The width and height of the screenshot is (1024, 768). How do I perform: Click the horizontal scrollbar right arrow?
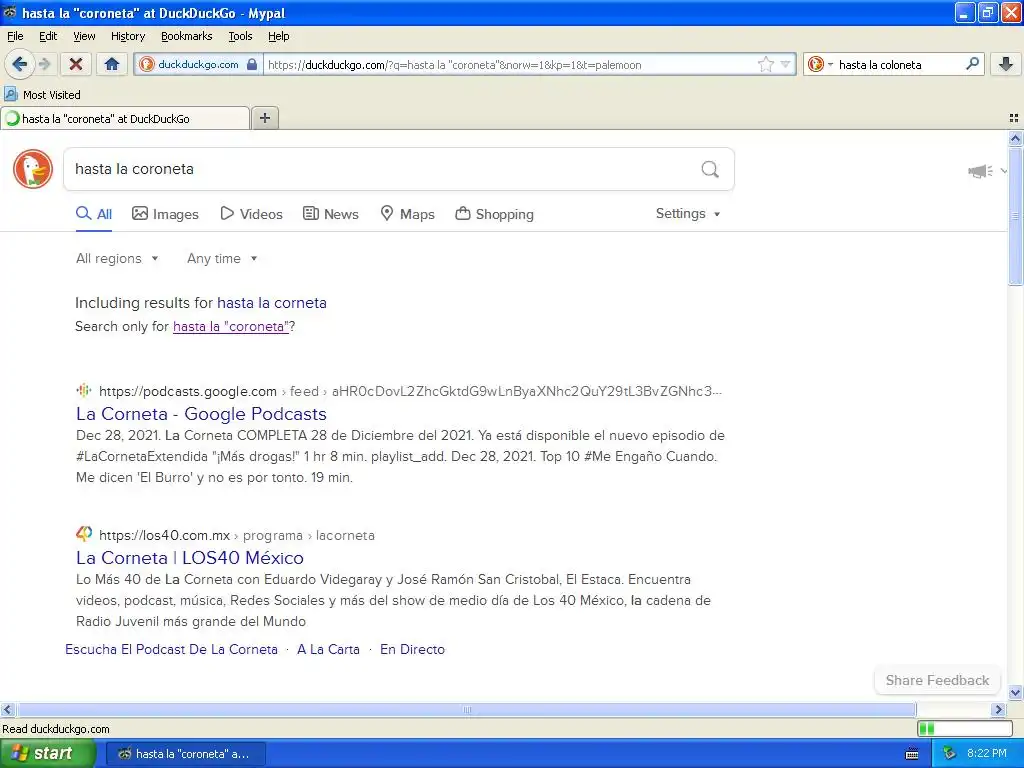point(998,709)
